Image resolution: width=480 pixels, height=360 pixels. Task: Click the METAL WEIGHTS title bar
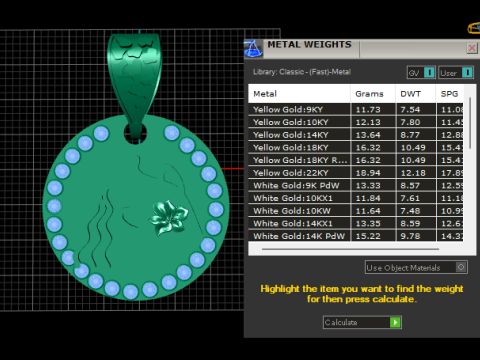(x=362, y=49)
